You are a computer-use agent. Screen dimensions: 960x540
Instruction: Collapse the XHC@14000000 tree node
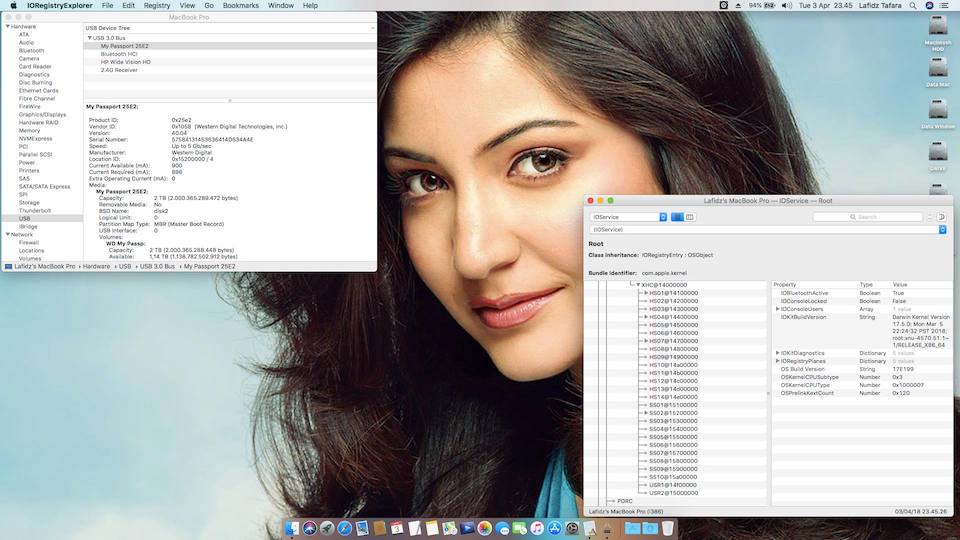pos(638,285)
